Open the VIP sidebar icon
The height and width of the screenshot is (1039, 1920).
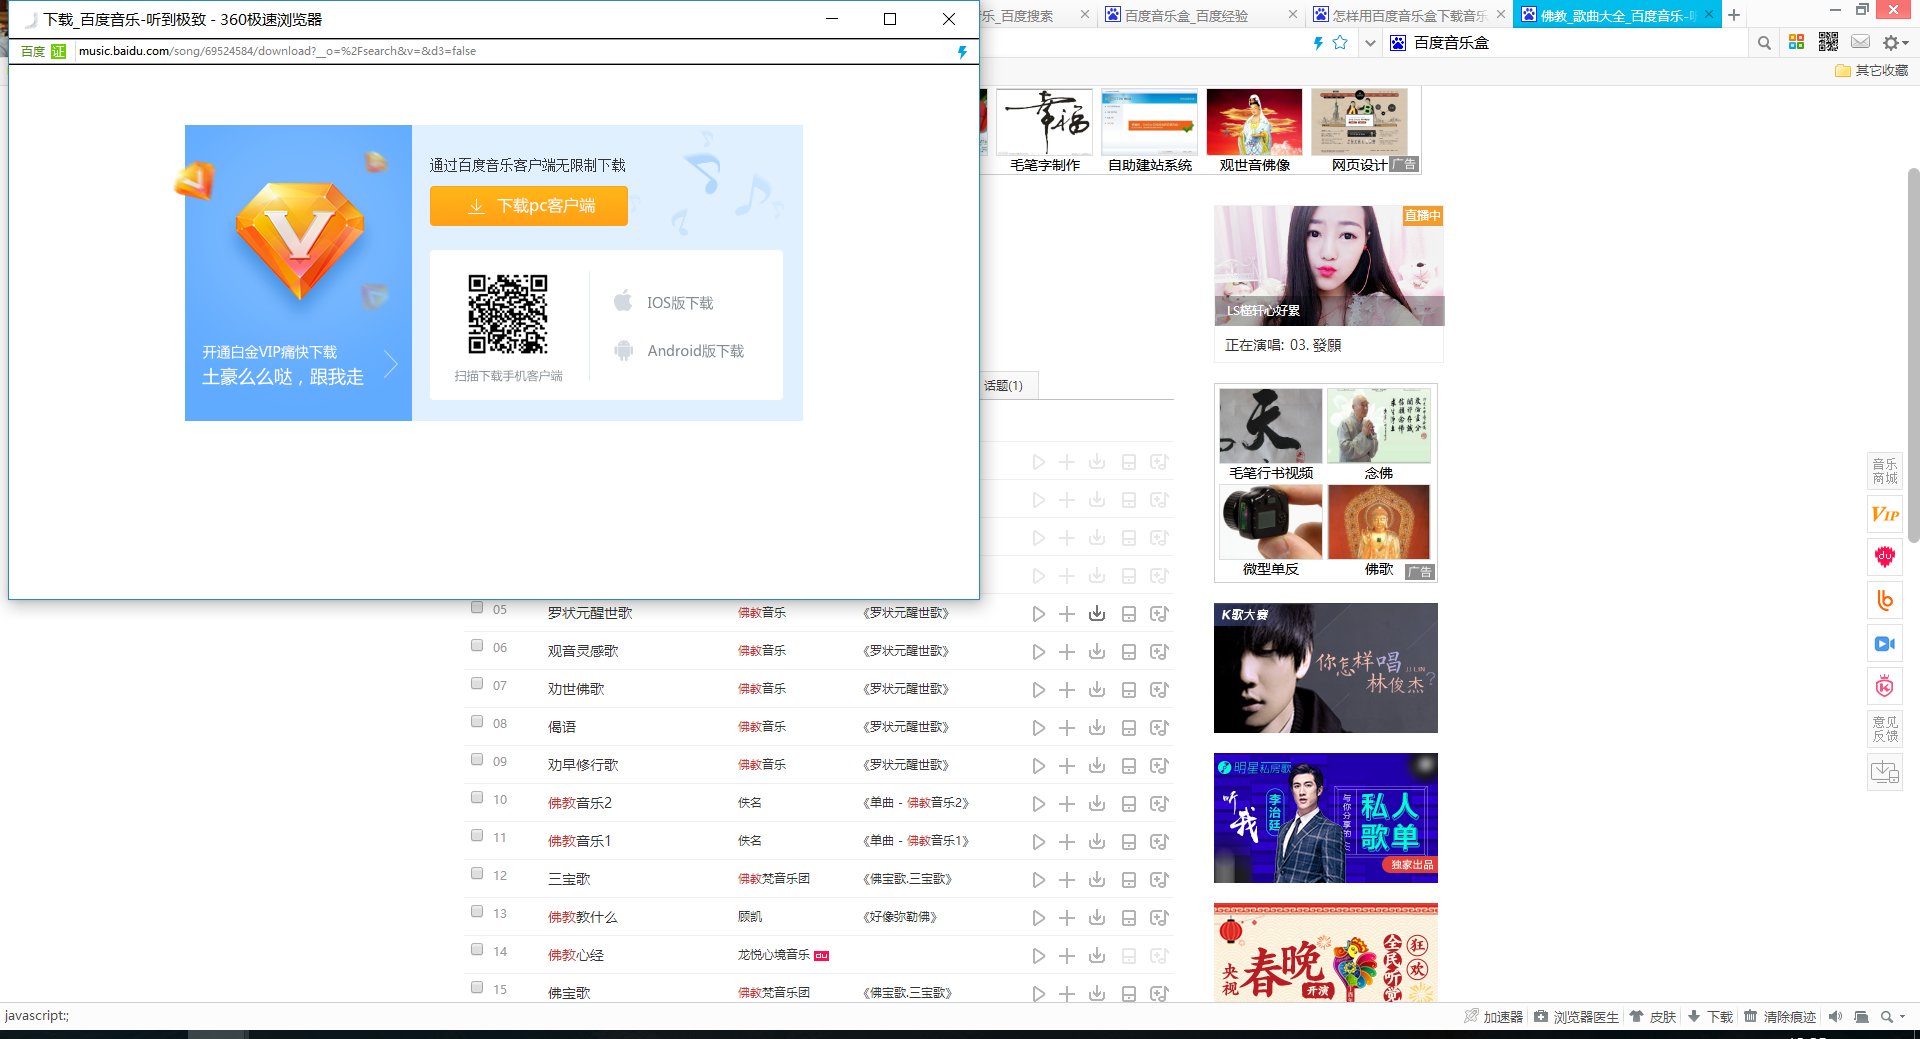1884,514
